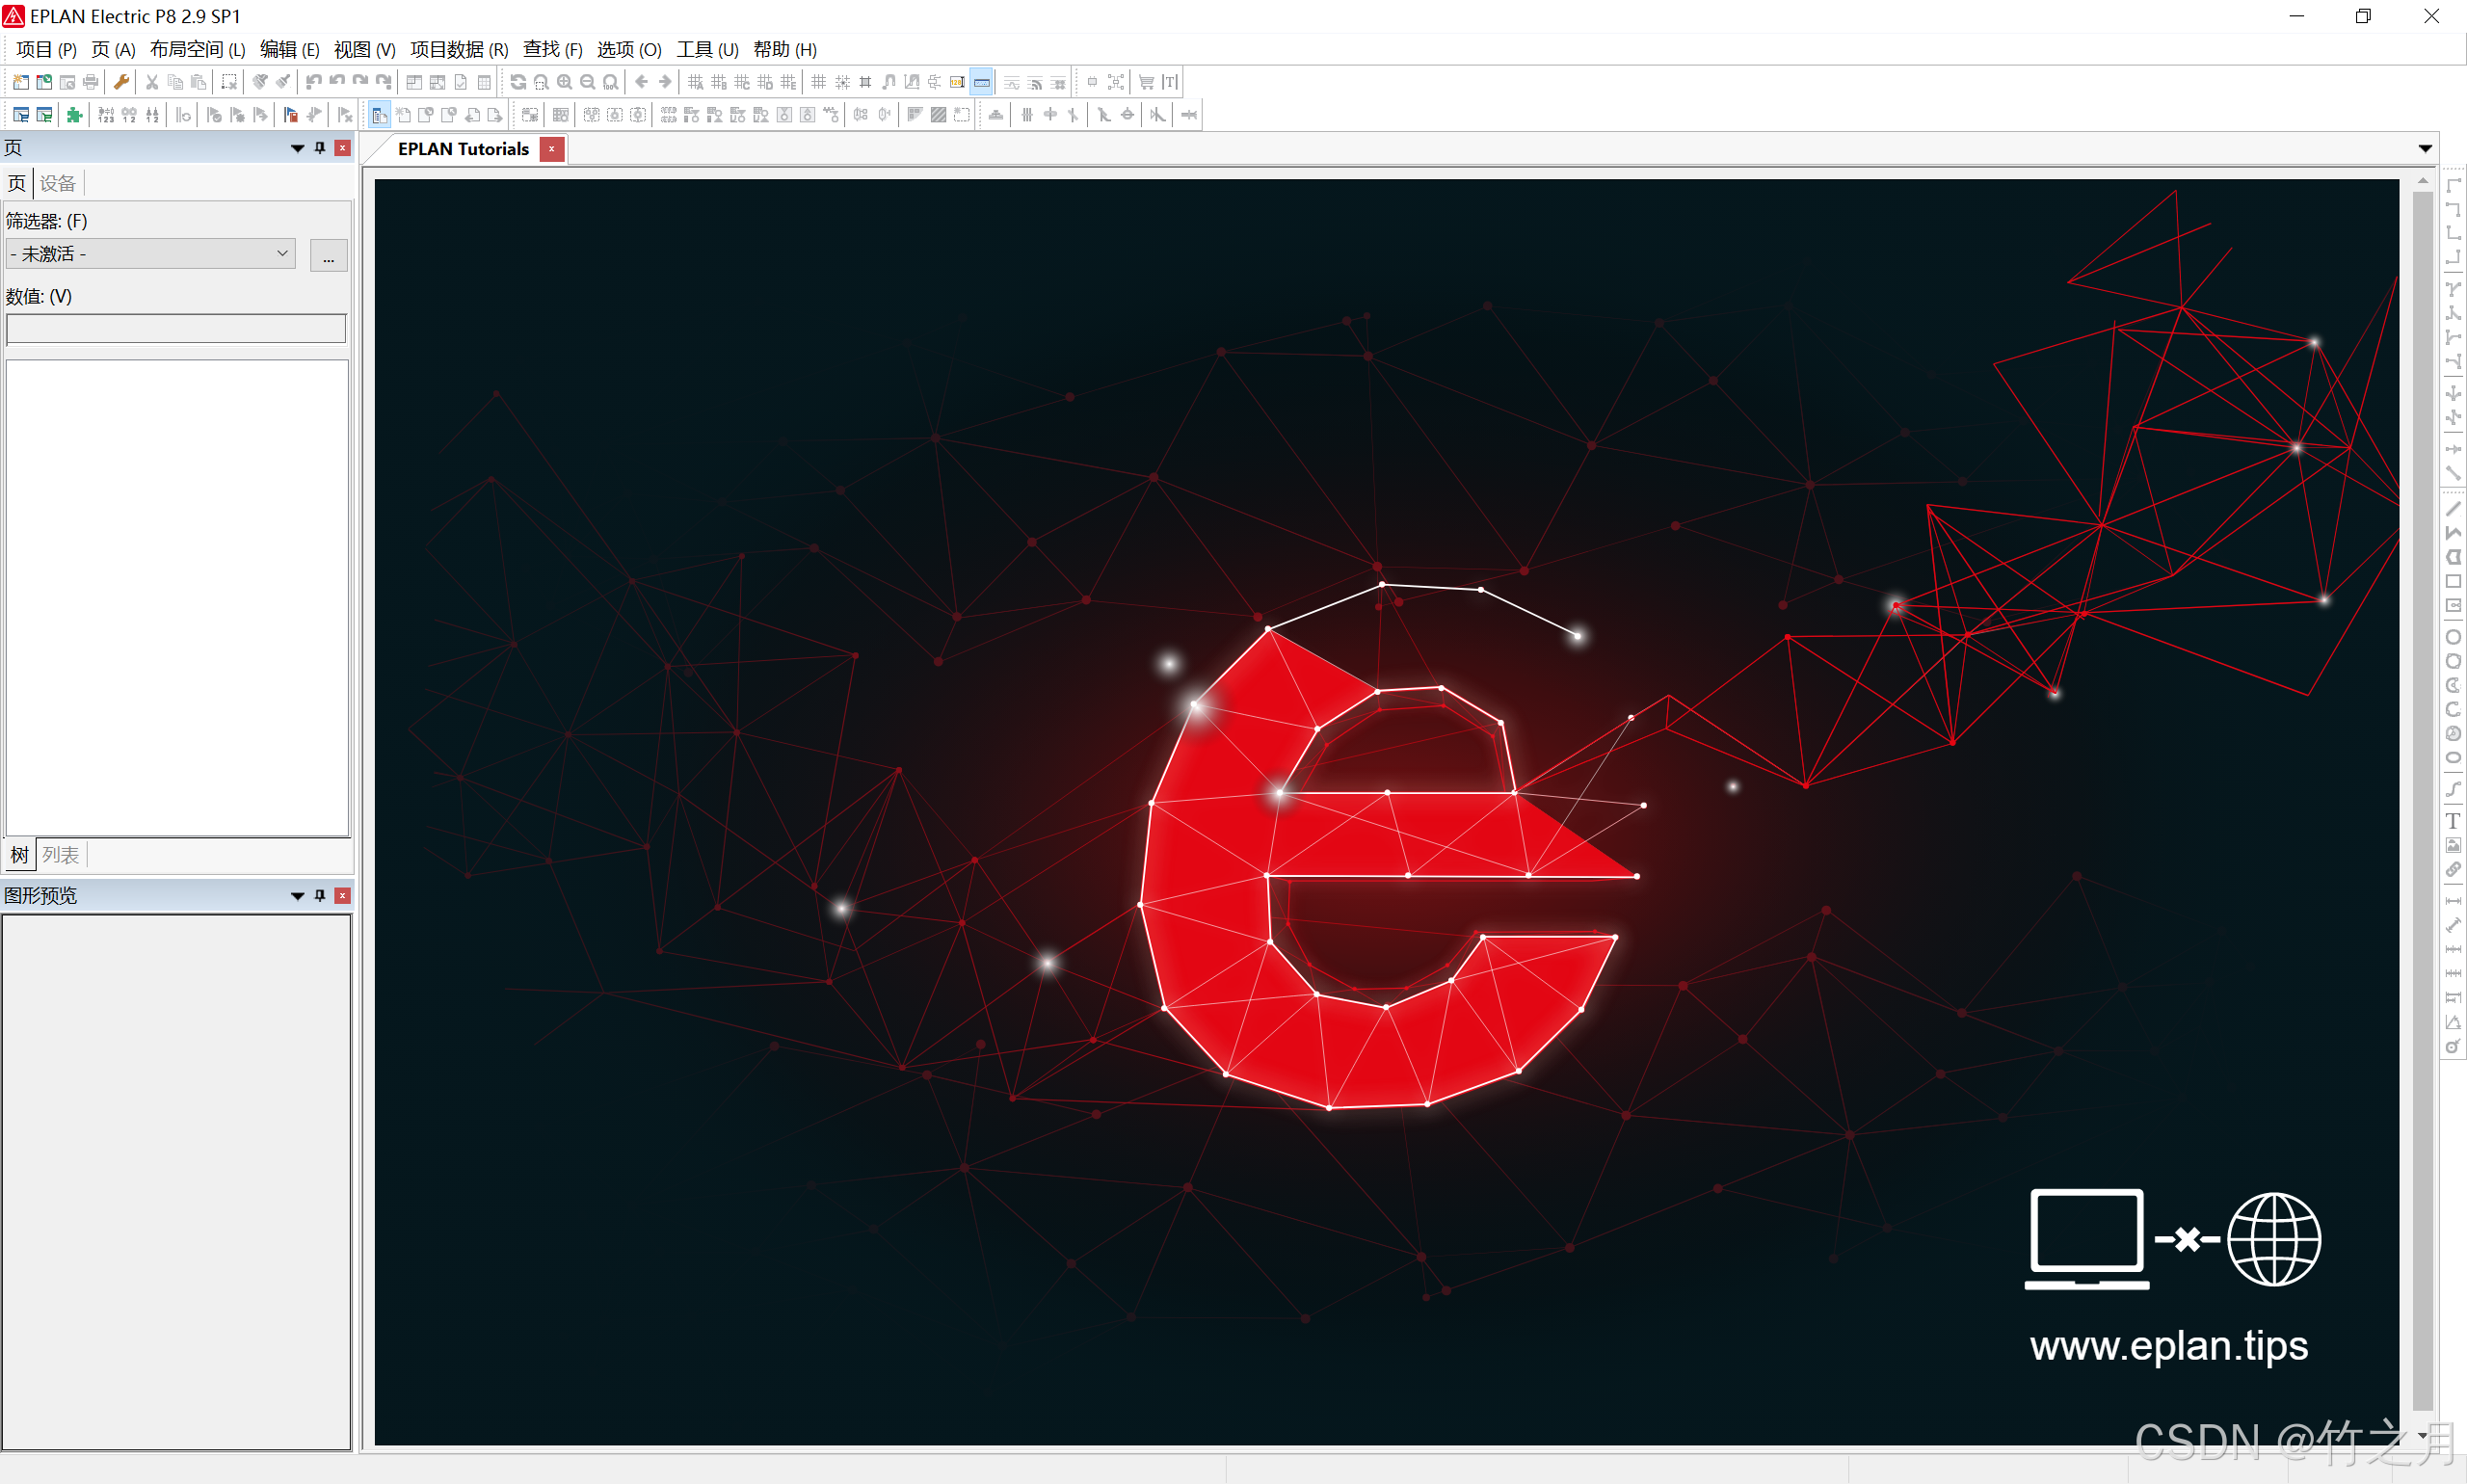Image resolution: width=2467 pixels, height=1484 pixels.
Task: Open the document tab list dropdown arrow
Action: point(2425,148)
